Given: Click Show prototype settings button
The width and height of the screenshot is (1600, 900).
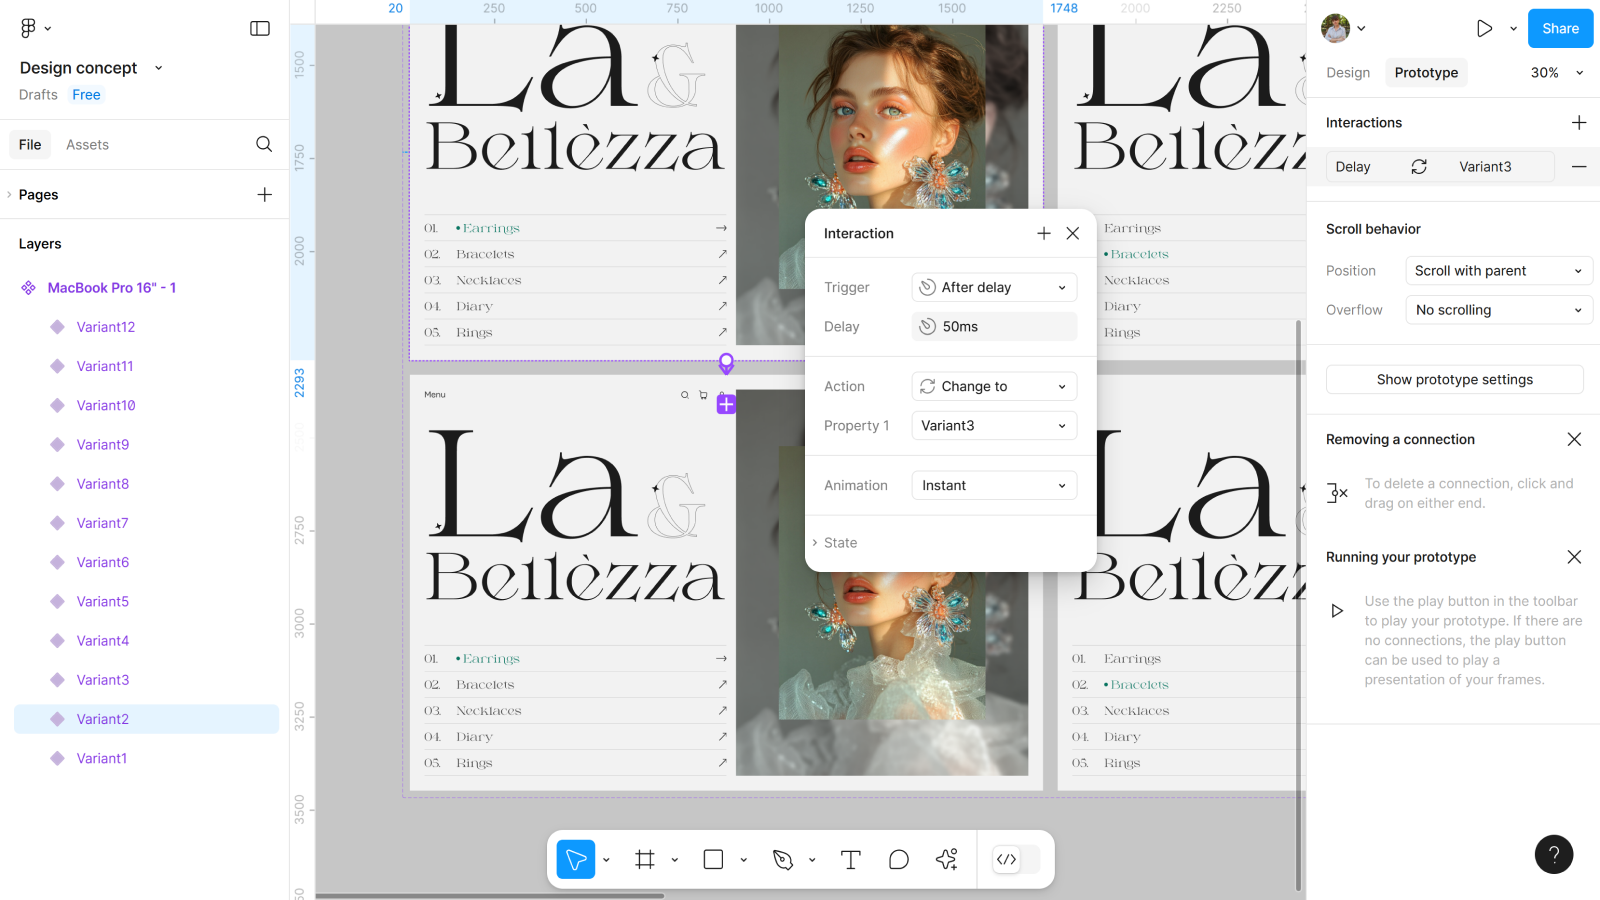Looking at the screenshot, I should (1454, 380).
